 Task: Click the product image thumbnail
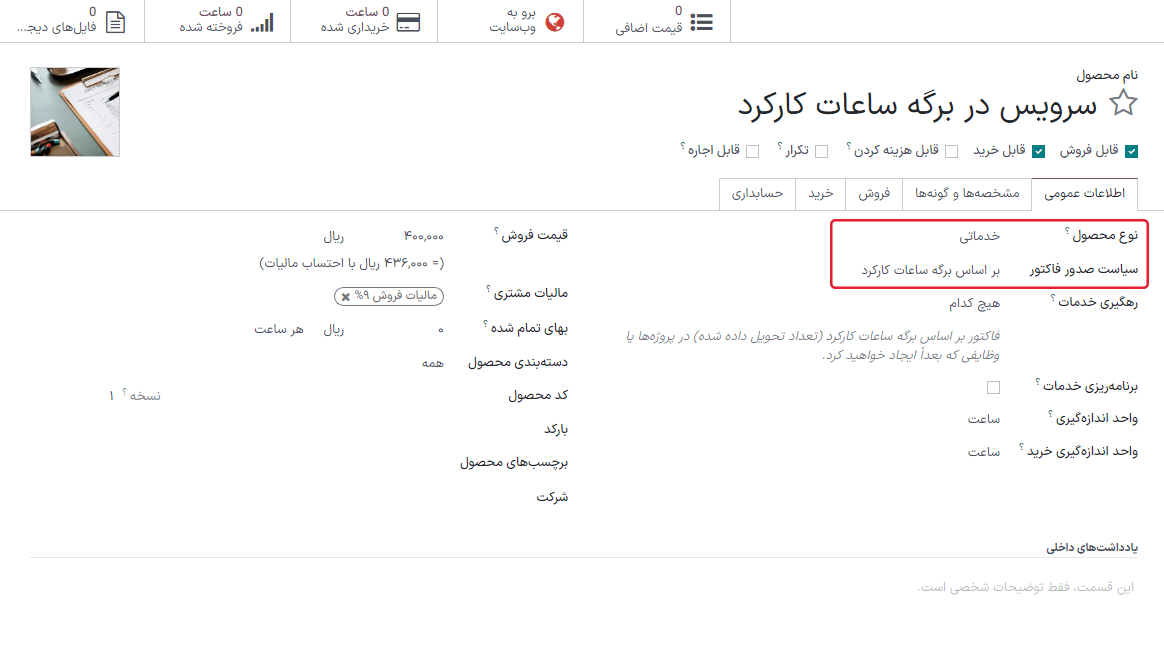[75, 112]
